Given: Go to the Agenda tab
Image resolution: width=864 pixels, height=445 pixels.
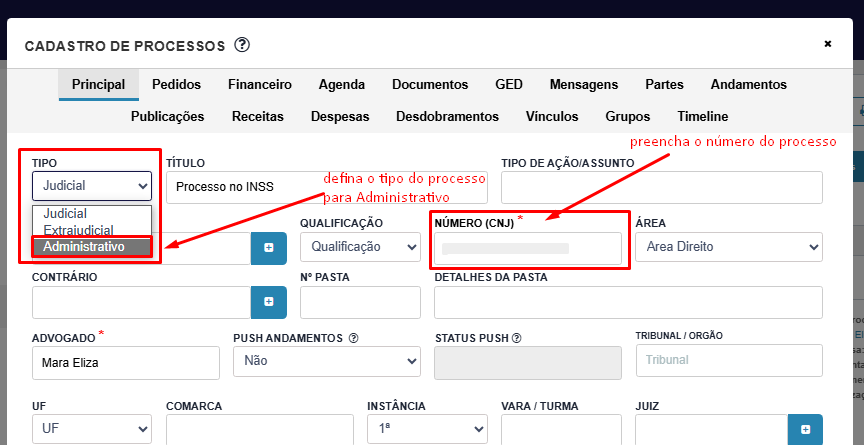Looking at the screenshot, I should click(x=342, y=85).
